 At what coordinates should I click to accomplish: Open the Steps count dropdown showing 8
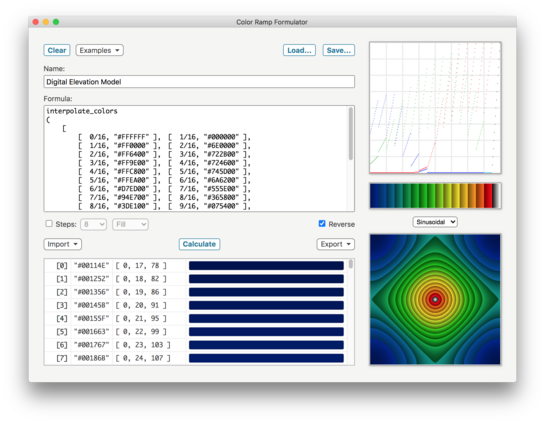pos(93,224)
